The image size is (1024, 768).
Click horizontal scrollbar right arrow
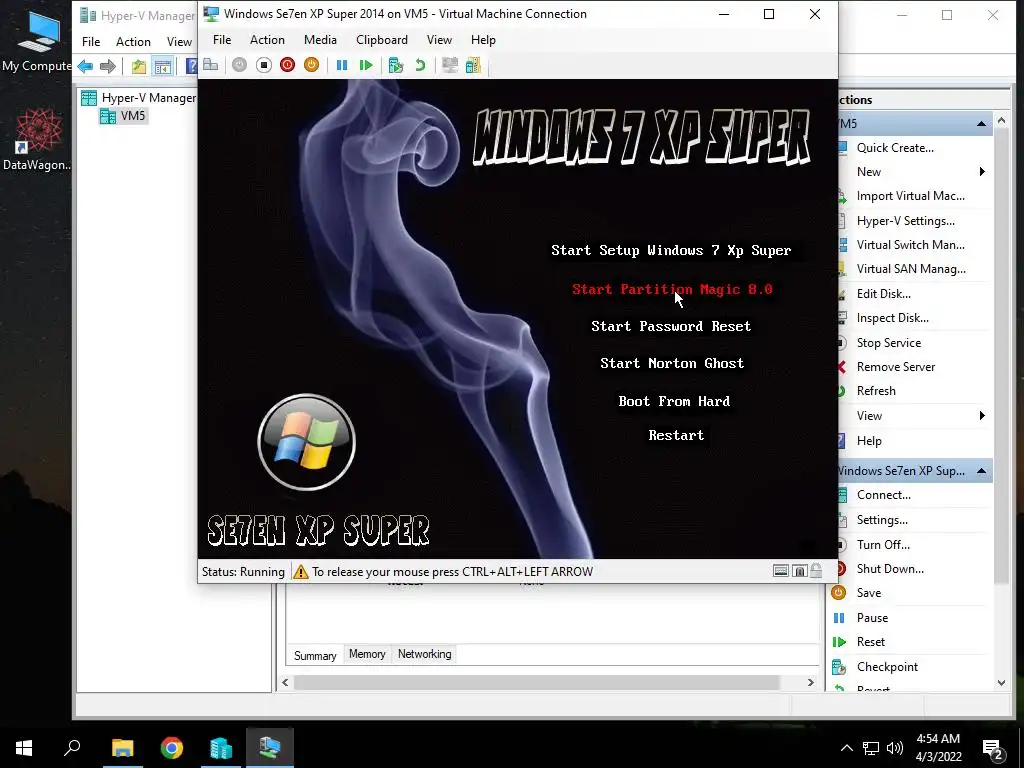(x=810, y=682)
